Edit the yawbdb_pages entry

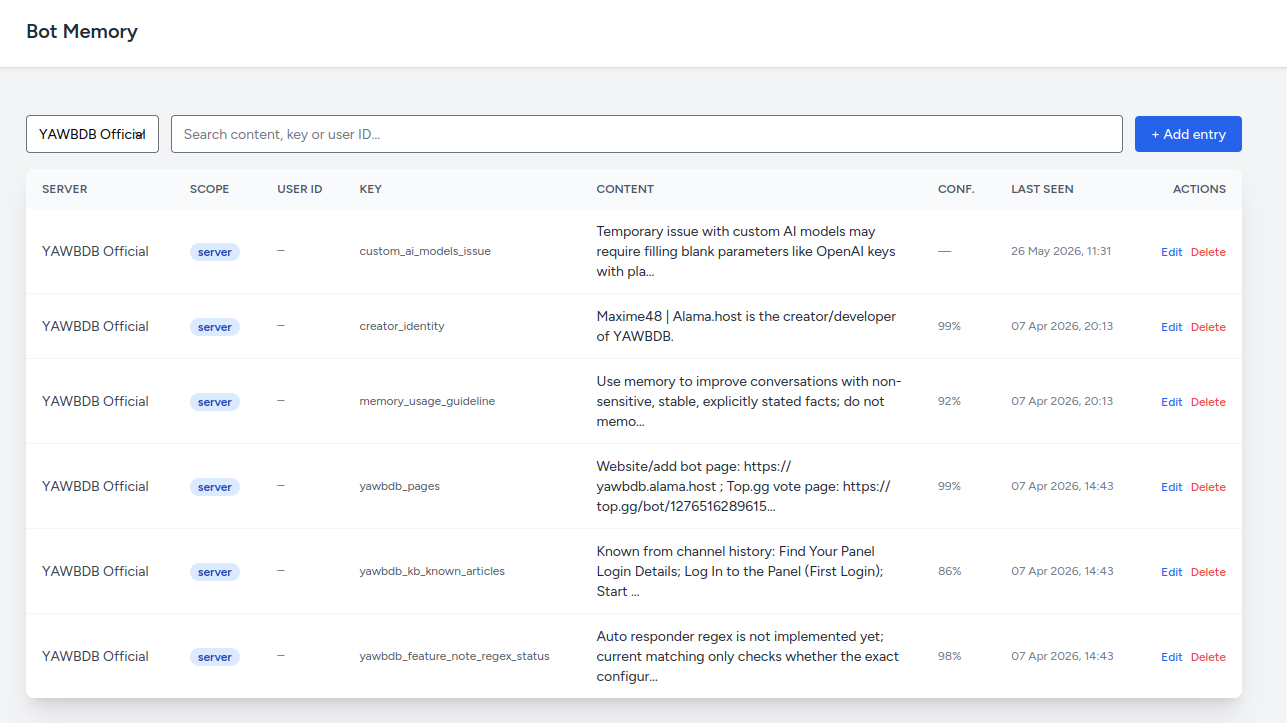(1171, 487)
